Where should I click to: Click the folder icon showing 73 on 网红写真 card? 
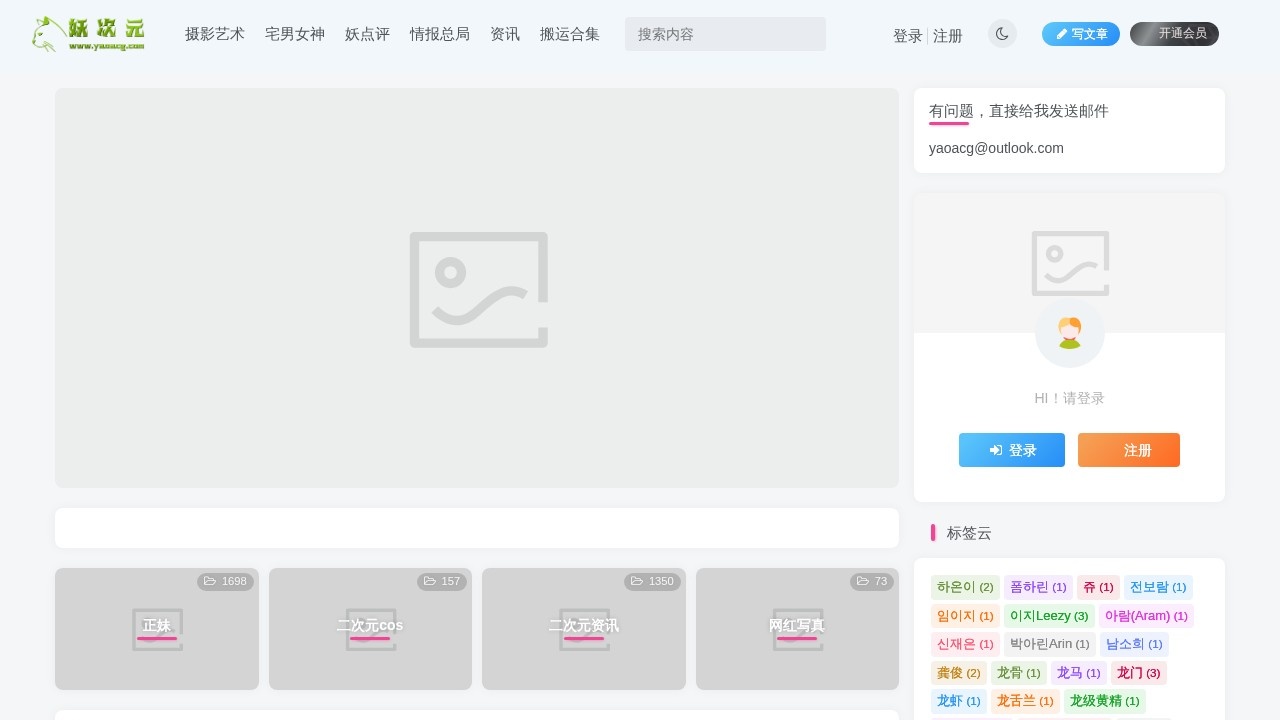862,581
